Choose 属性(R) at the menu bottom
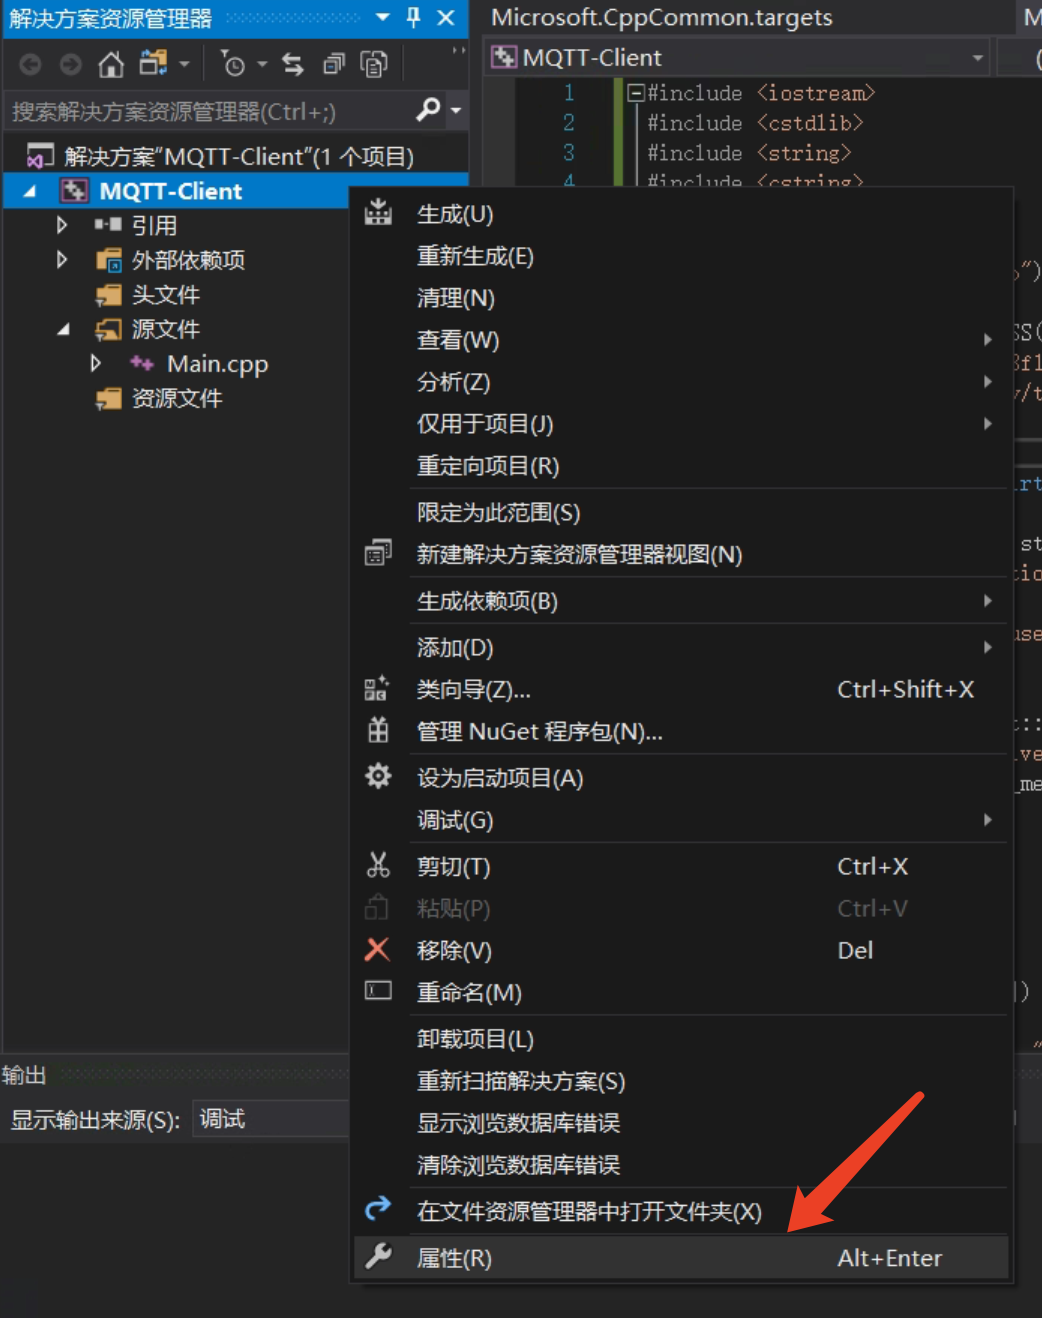The height and width of the screenshot is (1318, 1042). [x=681, y=1258]
